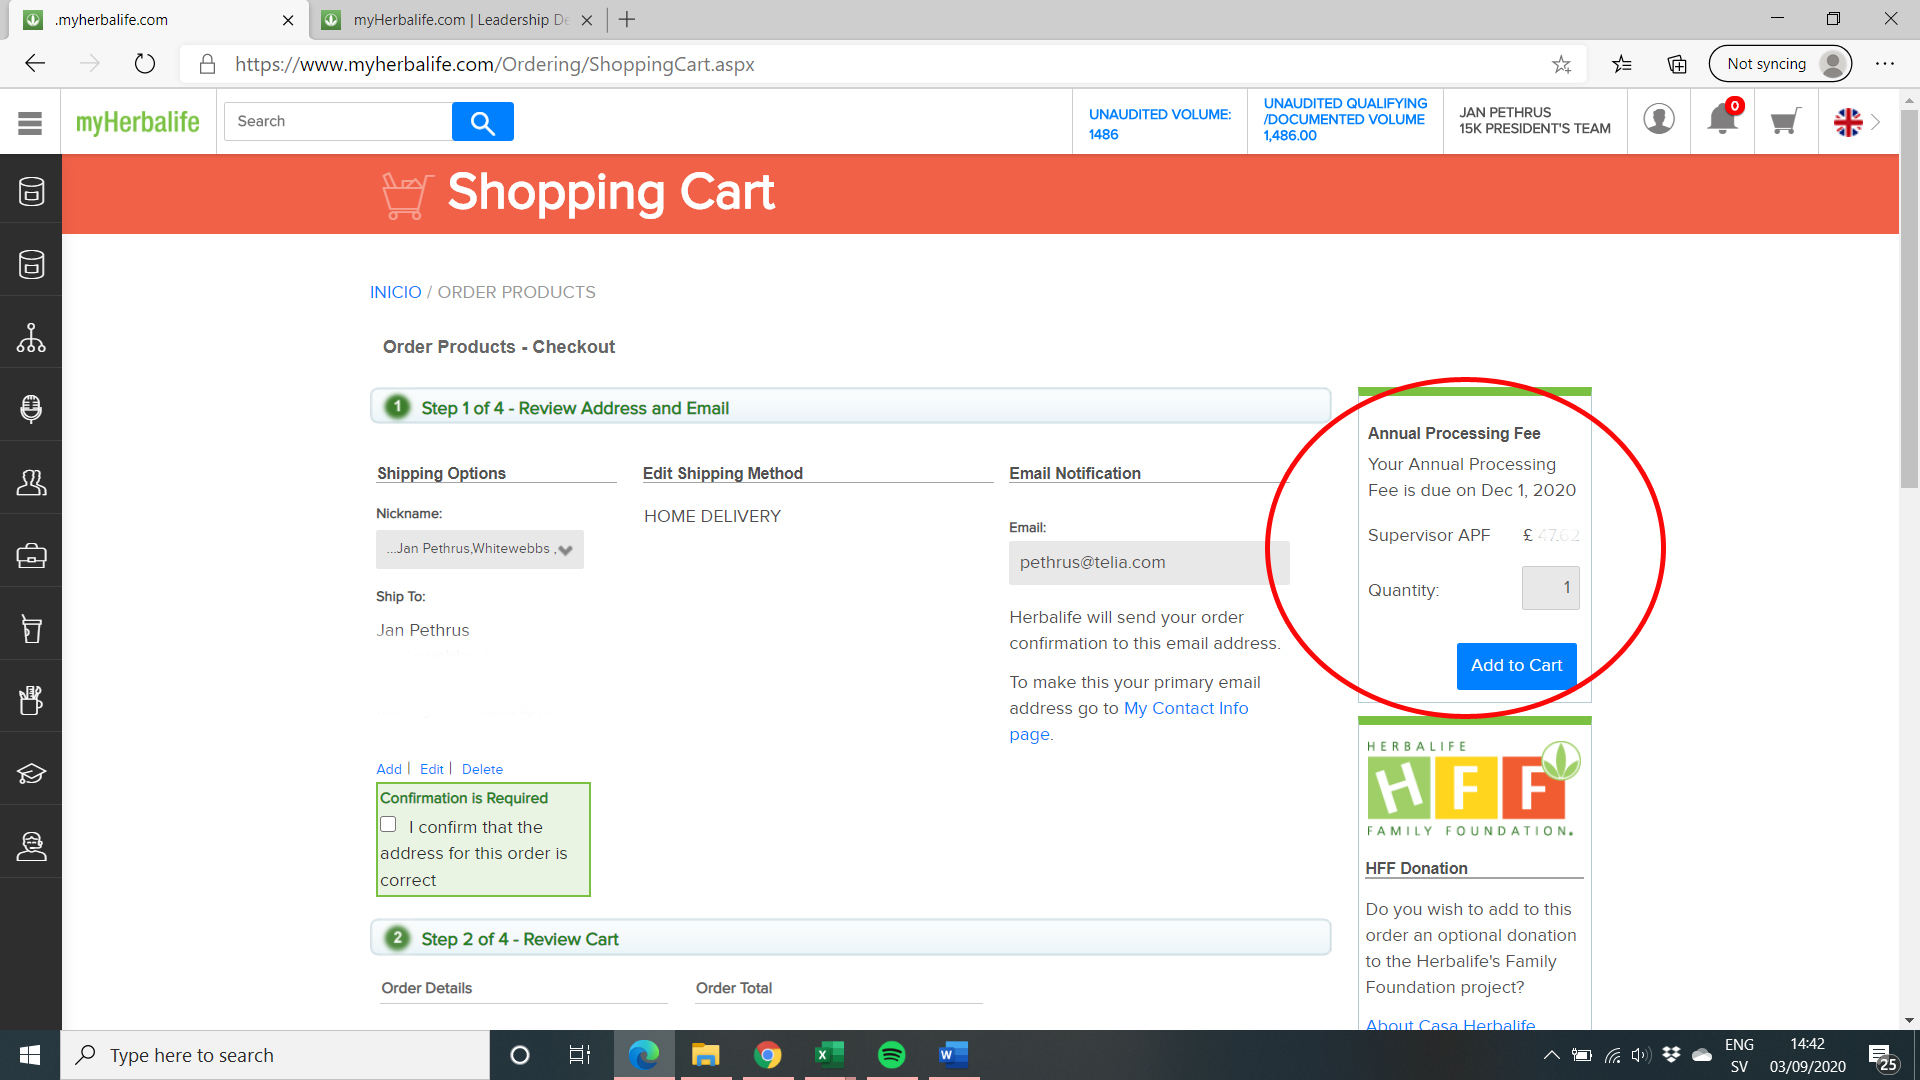
Task: Open Chrome from the taskbar
Action: 767,1055
